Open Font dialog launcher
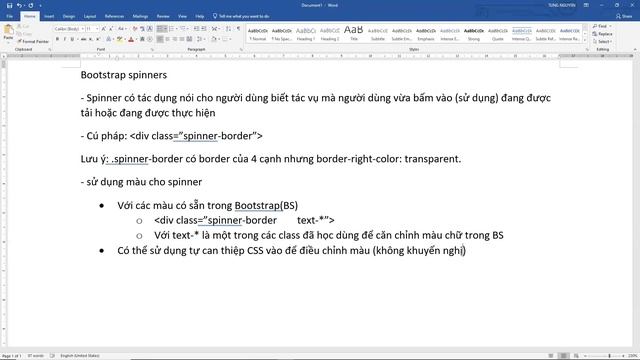 tap(152, 49)
